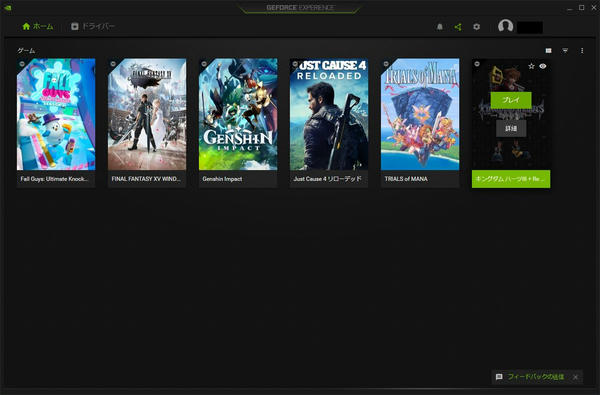600x395 pixels.
Task: Click the gray 詳細 button
Action: click(x=511, y=129)
